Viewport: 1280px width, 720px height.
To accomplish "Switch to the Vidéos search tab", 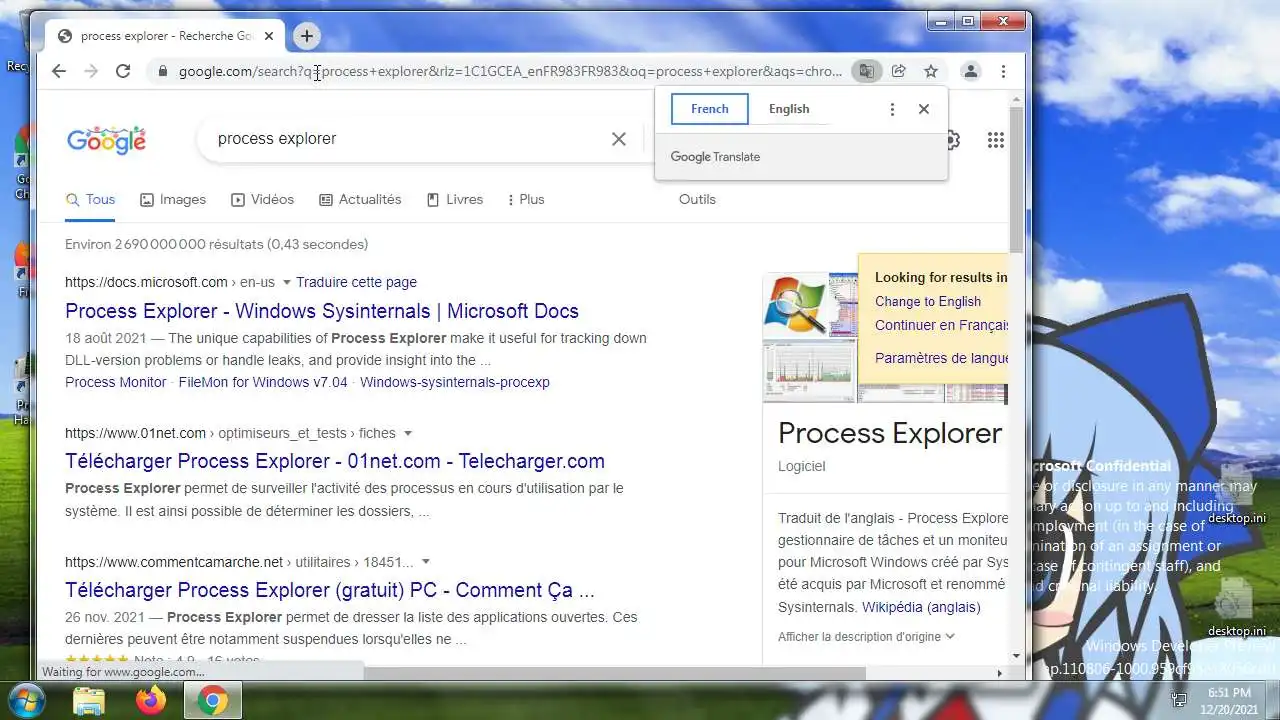I will point(262,199).
